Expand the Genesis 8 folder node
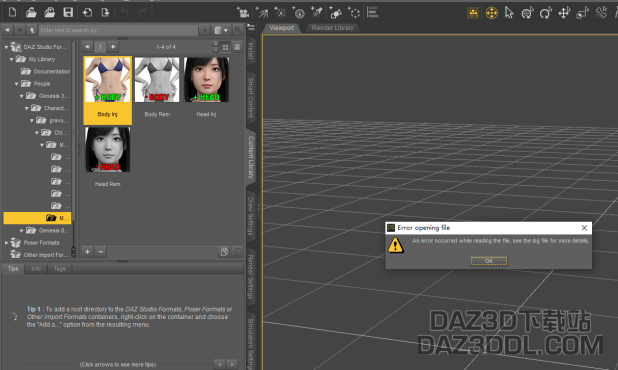This screenshot has width=618, height=370. (22, 230)
